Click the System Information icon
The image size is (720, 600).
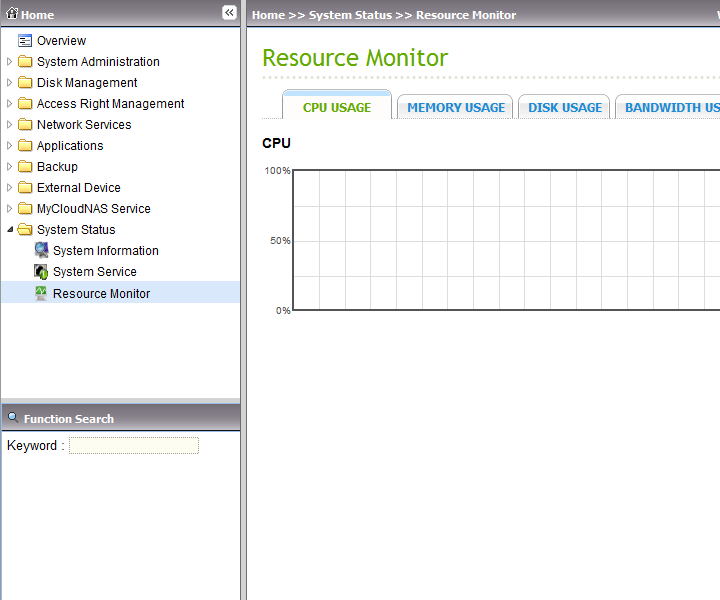(x=41, y=251)
